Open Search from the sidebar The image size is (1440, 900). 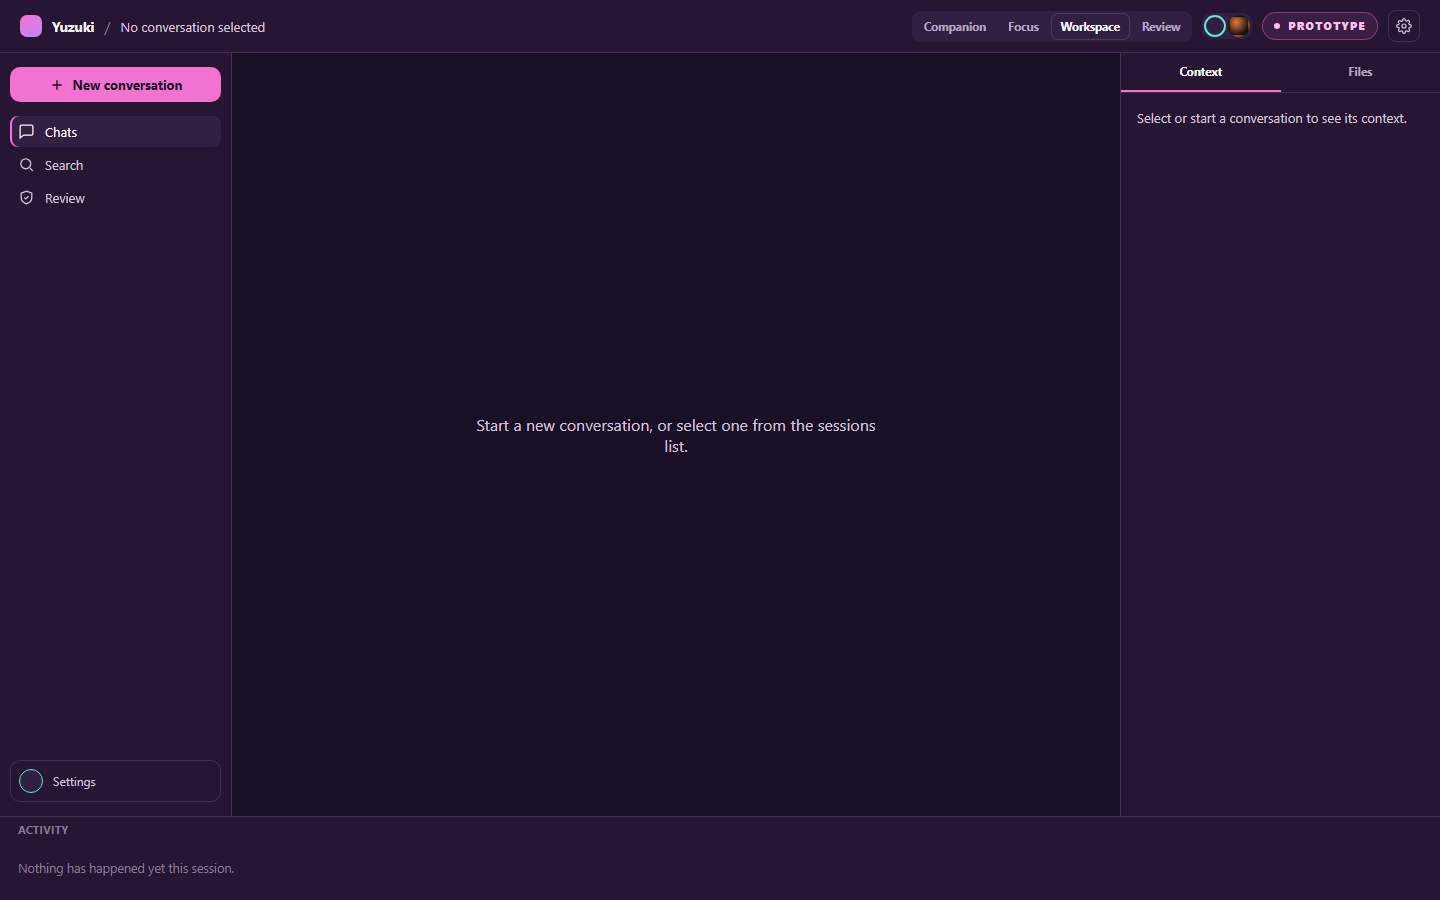(x=115, y=165)
